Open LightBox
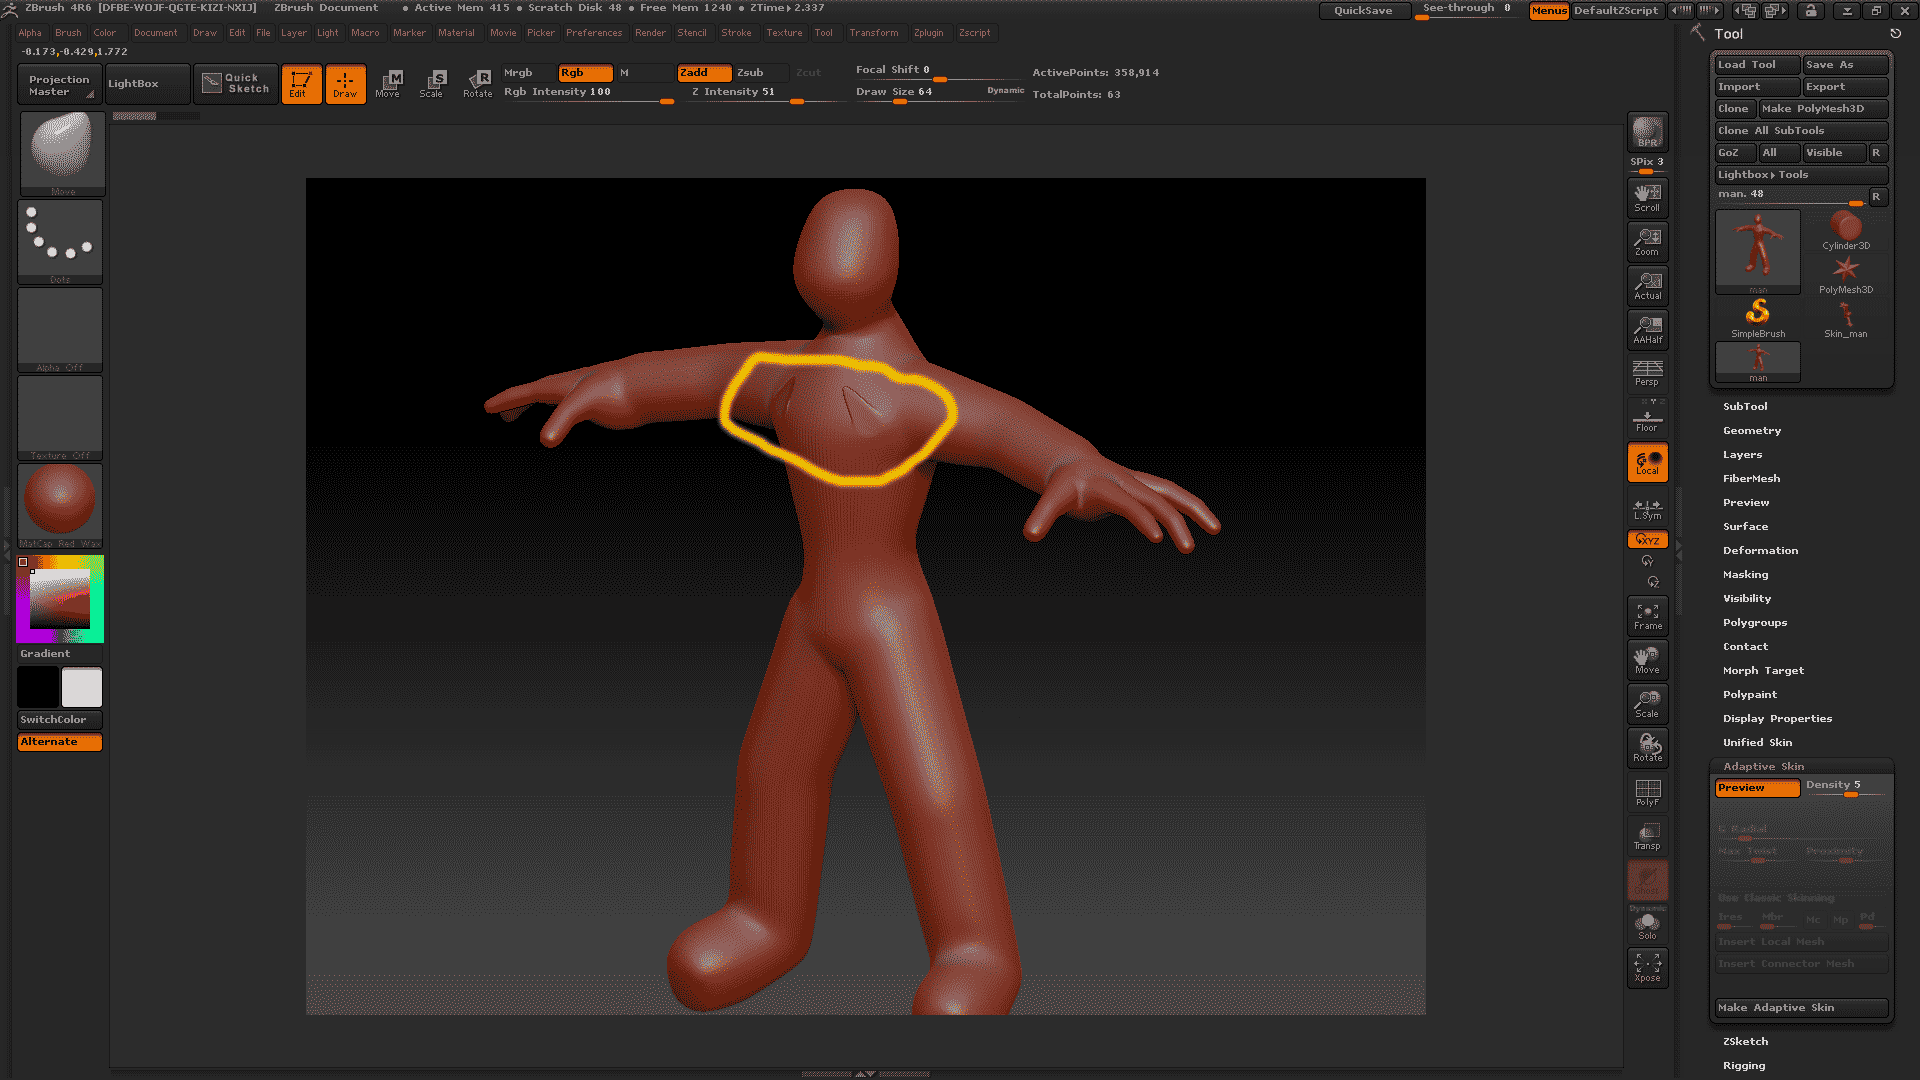 [x=147, y=84]
